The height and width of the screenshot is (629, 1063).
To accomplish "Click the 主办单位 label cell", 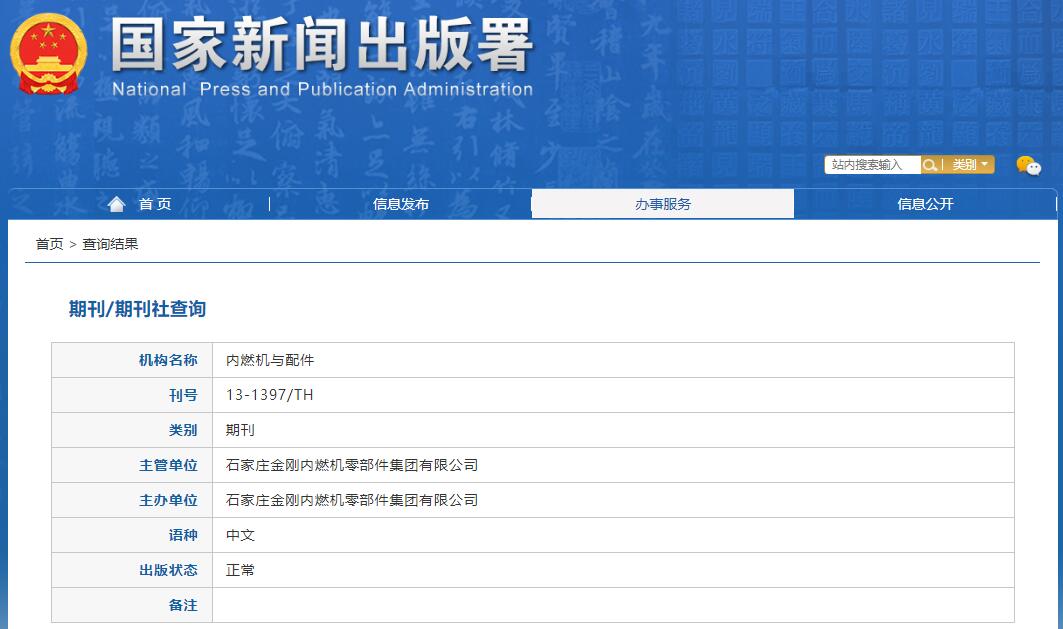I will tap(132, 500).
